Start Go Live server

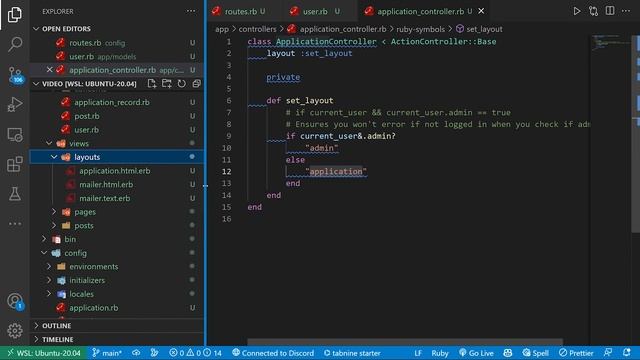(x=476, y=353)
